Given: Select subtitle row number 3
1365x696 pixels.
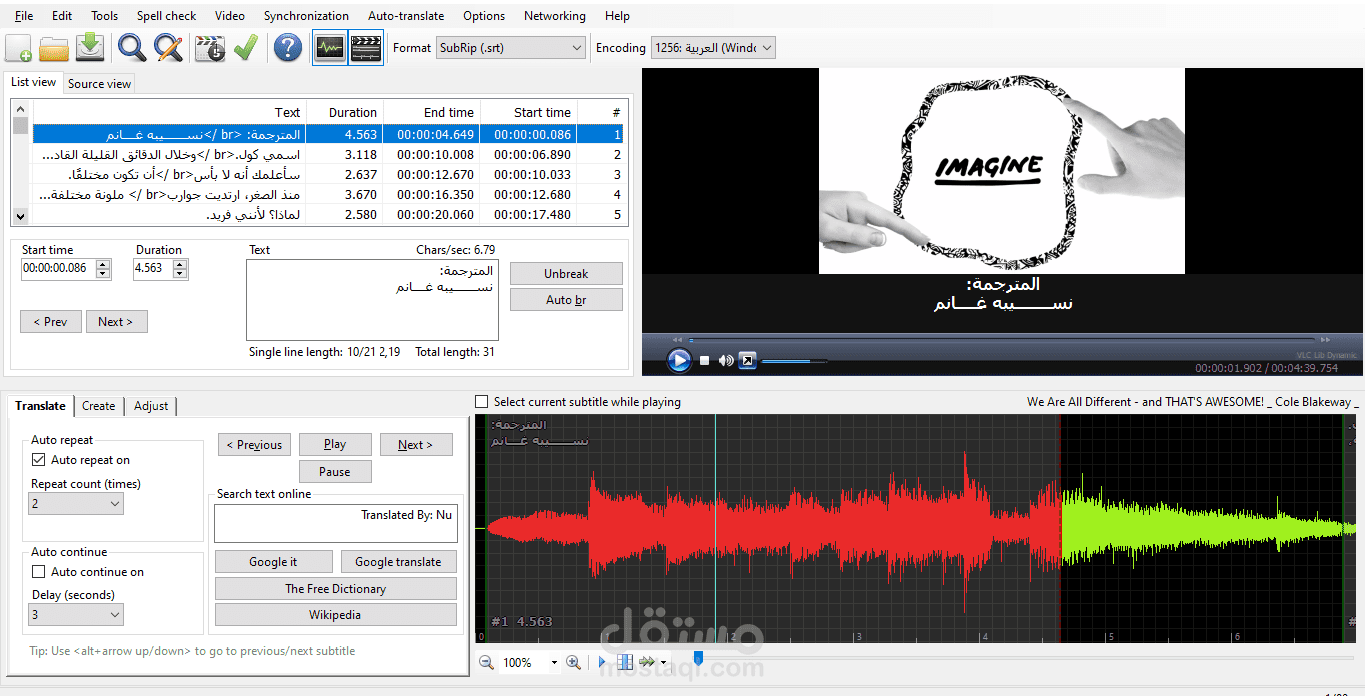Looking at the screenshot, I should coord(328,174).
